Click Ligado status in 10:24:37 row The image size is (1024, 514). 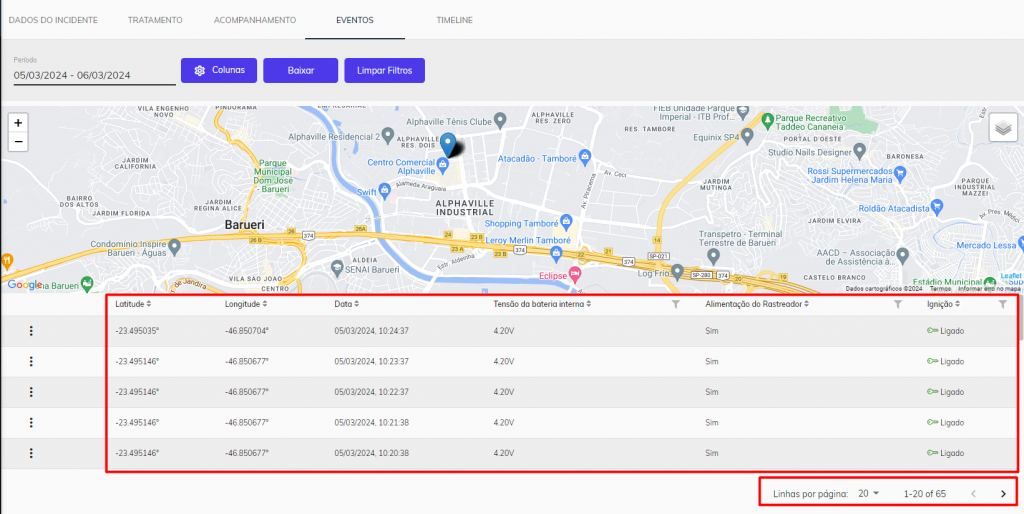pos(945,331)
